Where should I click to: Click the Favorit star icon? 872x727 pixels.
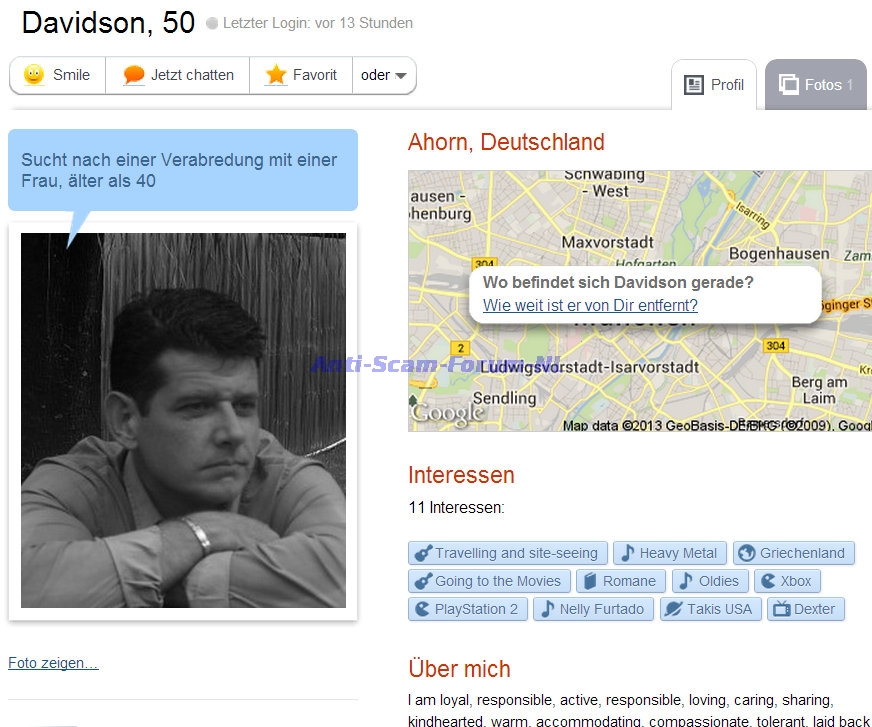point(275,75)
